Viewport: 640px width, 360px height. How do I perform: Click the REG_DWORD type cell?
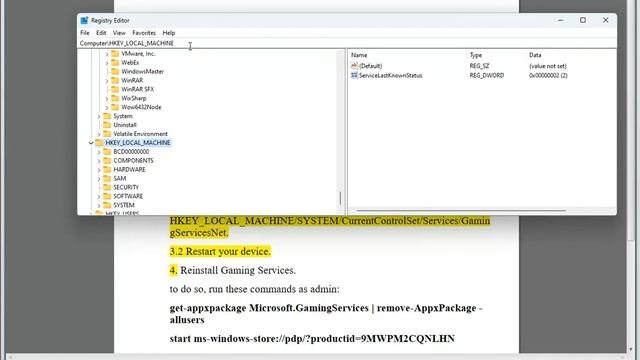tap(487, 76)
